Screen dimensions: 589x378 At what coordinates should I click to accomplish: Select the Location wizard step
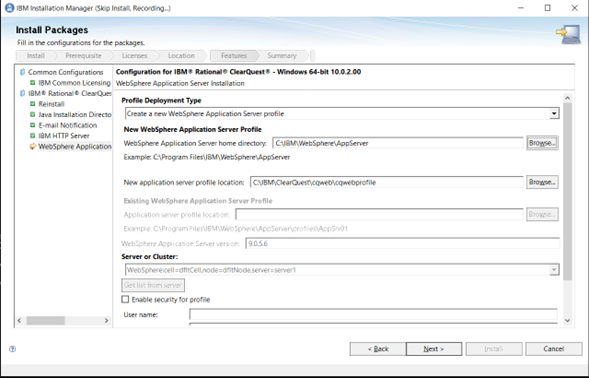pos(181,56)
